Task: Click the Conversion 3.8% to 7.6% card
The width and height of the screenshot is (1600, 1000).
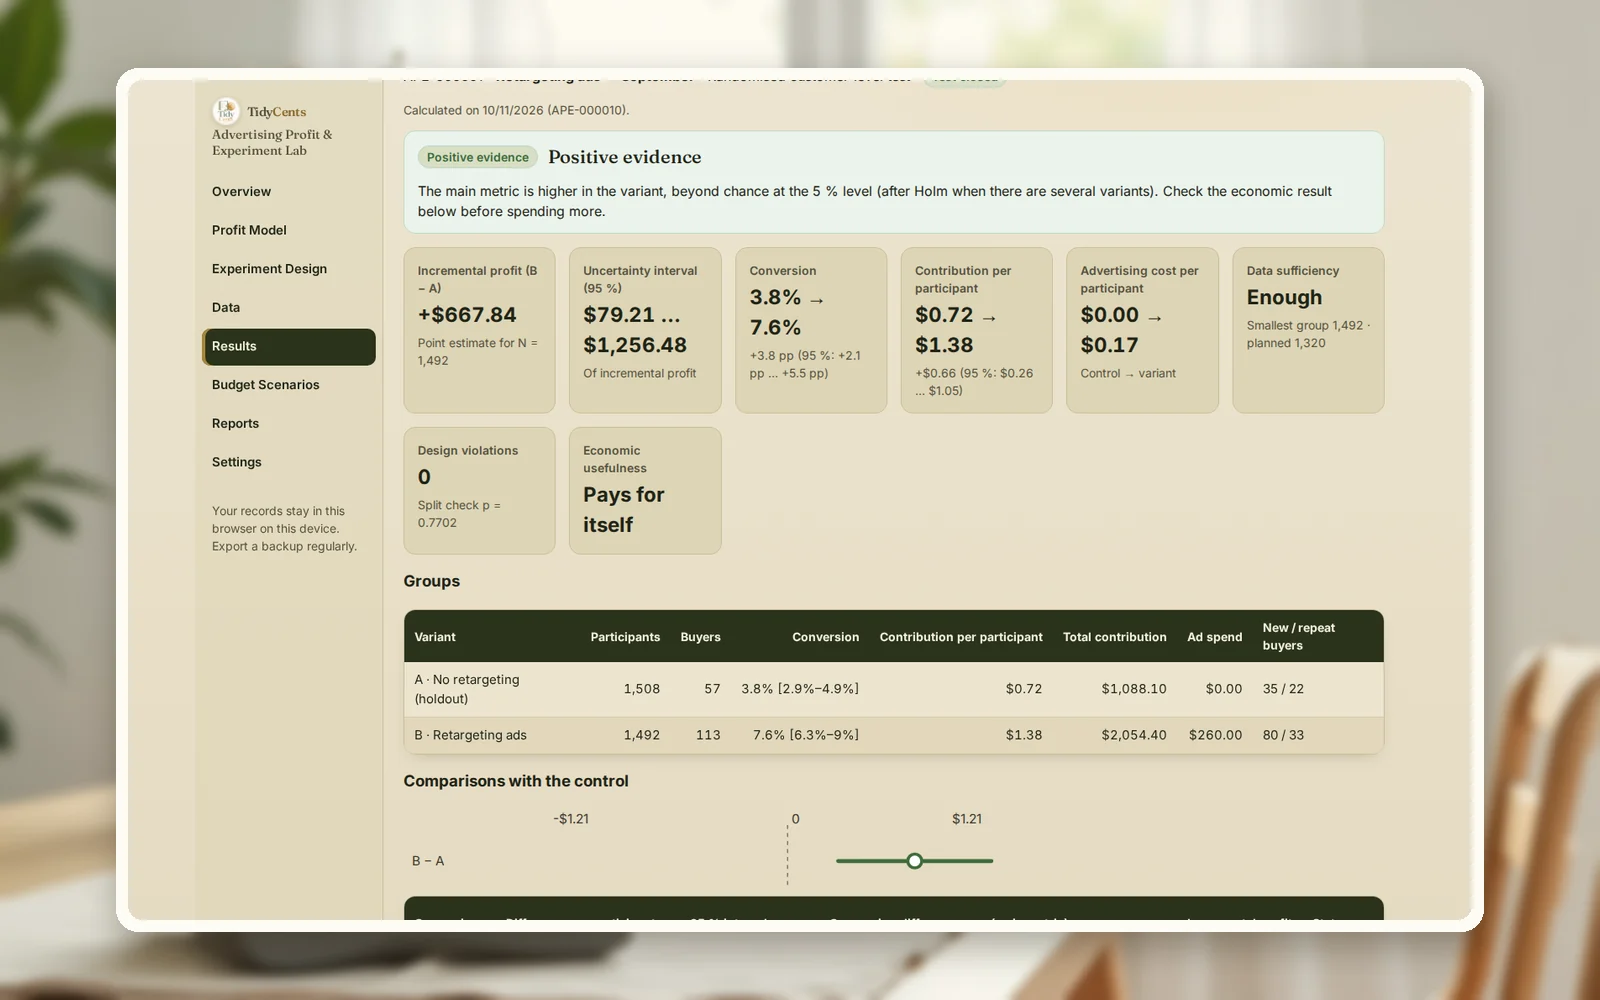Action: pyautogui.click(x=811, y=330)
